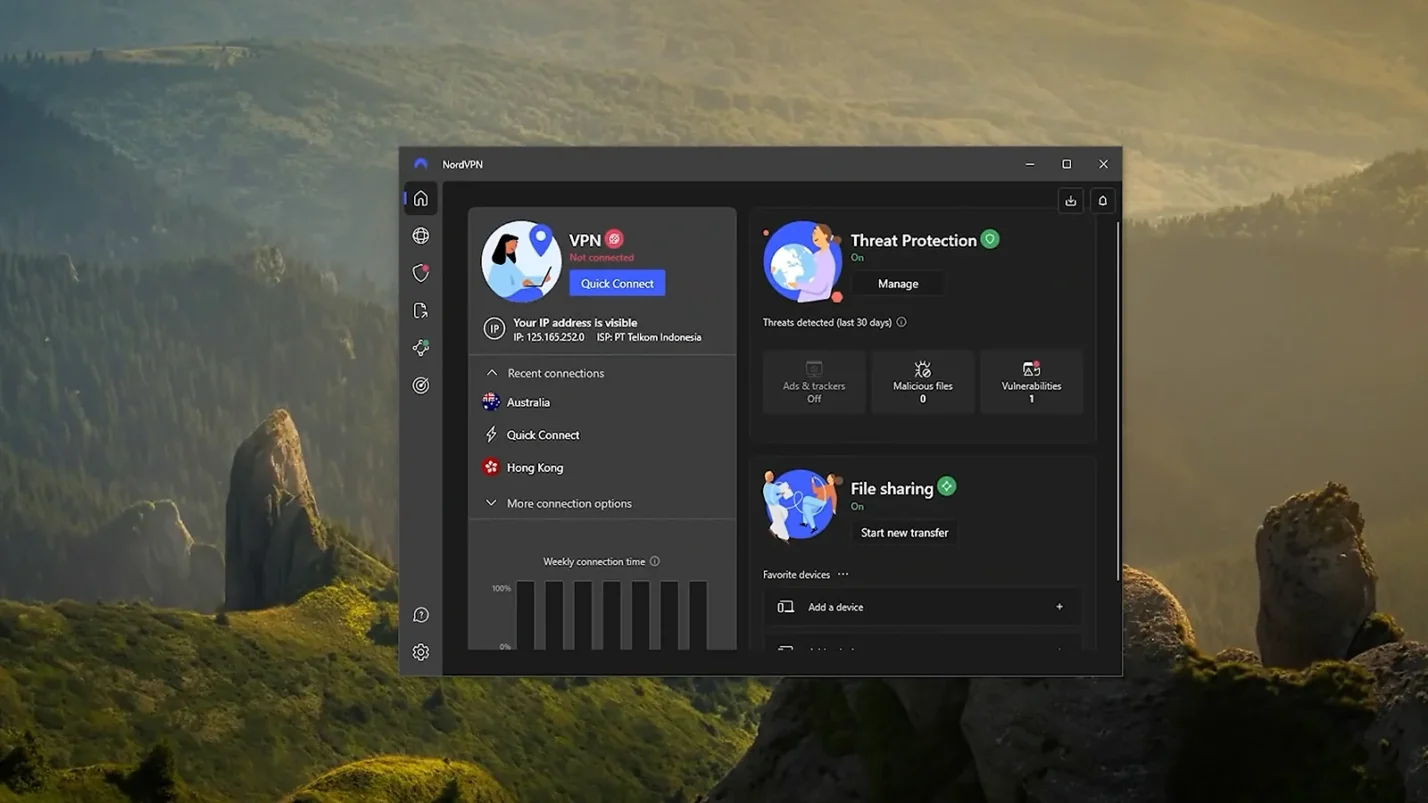Show the Weekly connection time info icon
The height and width of the screenshot is (803, 1428).
click(x=655, y=561)
